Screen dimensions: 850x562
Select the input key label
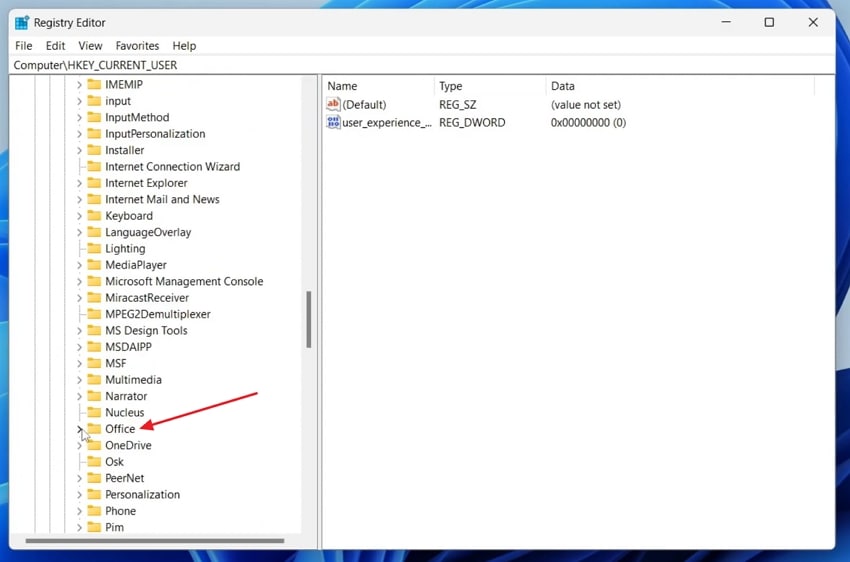(x=118, y=101)
